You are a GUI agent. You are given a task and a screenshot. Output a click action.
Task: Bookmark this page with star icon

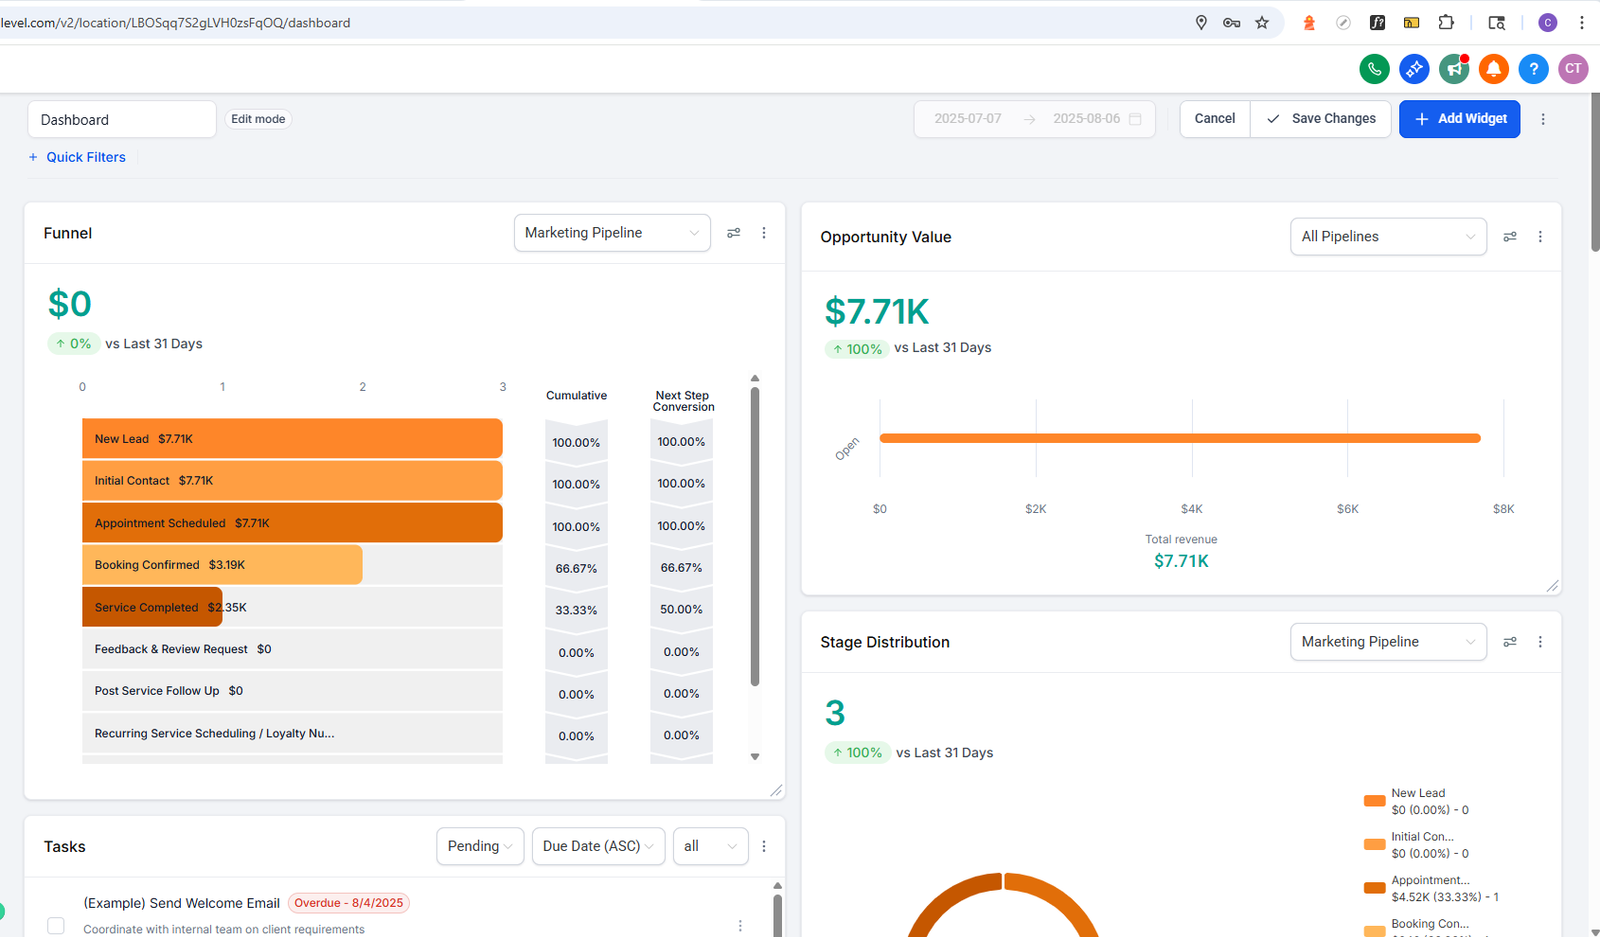(x=1262, y=22)
